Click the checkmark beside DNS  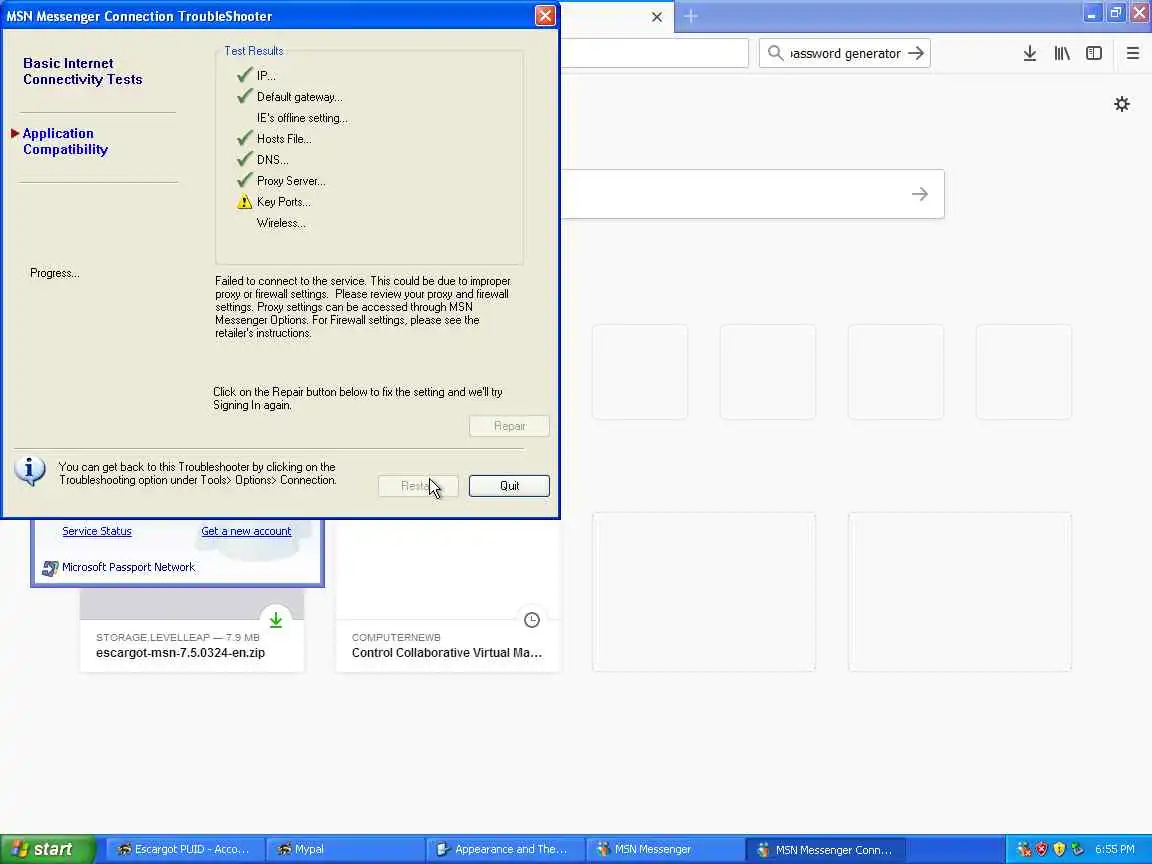click(245, 159)
